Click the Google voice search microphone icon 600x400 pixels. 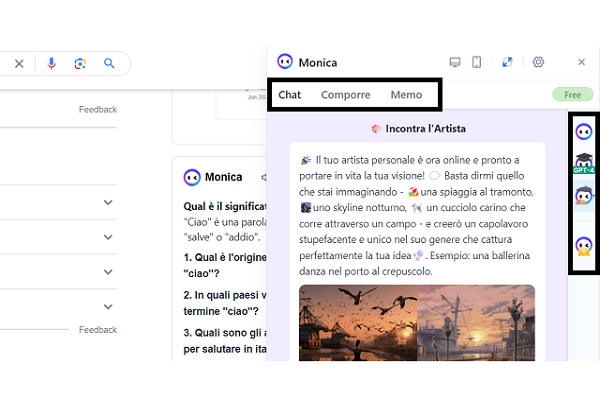(x=51, y=63)
